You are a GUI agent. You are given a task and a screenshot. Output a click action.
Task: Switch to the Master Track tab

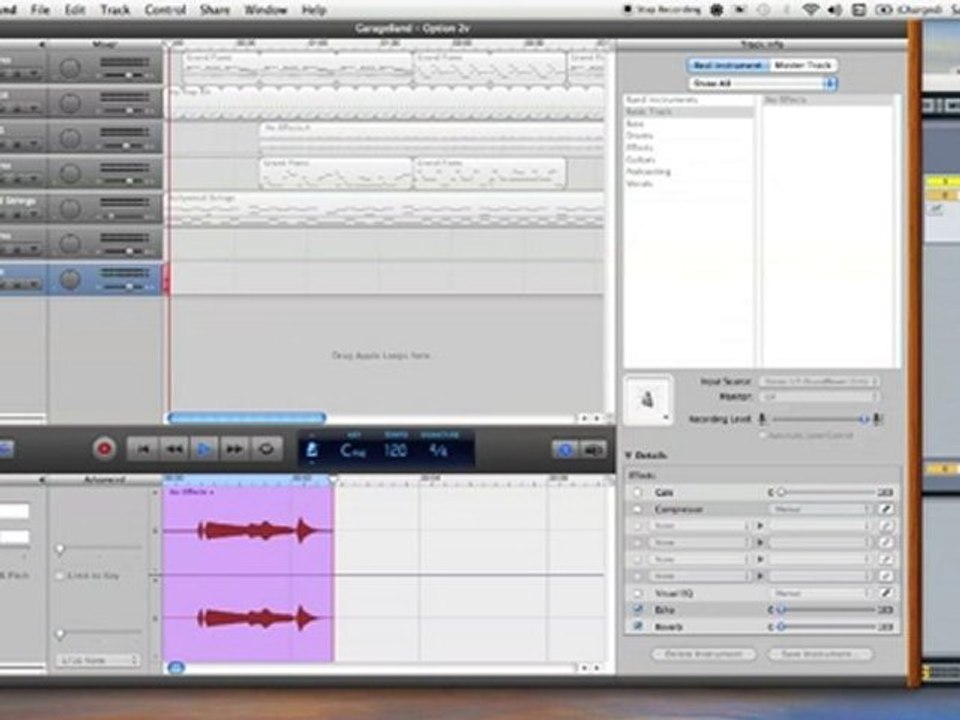[x=803, y=65]
